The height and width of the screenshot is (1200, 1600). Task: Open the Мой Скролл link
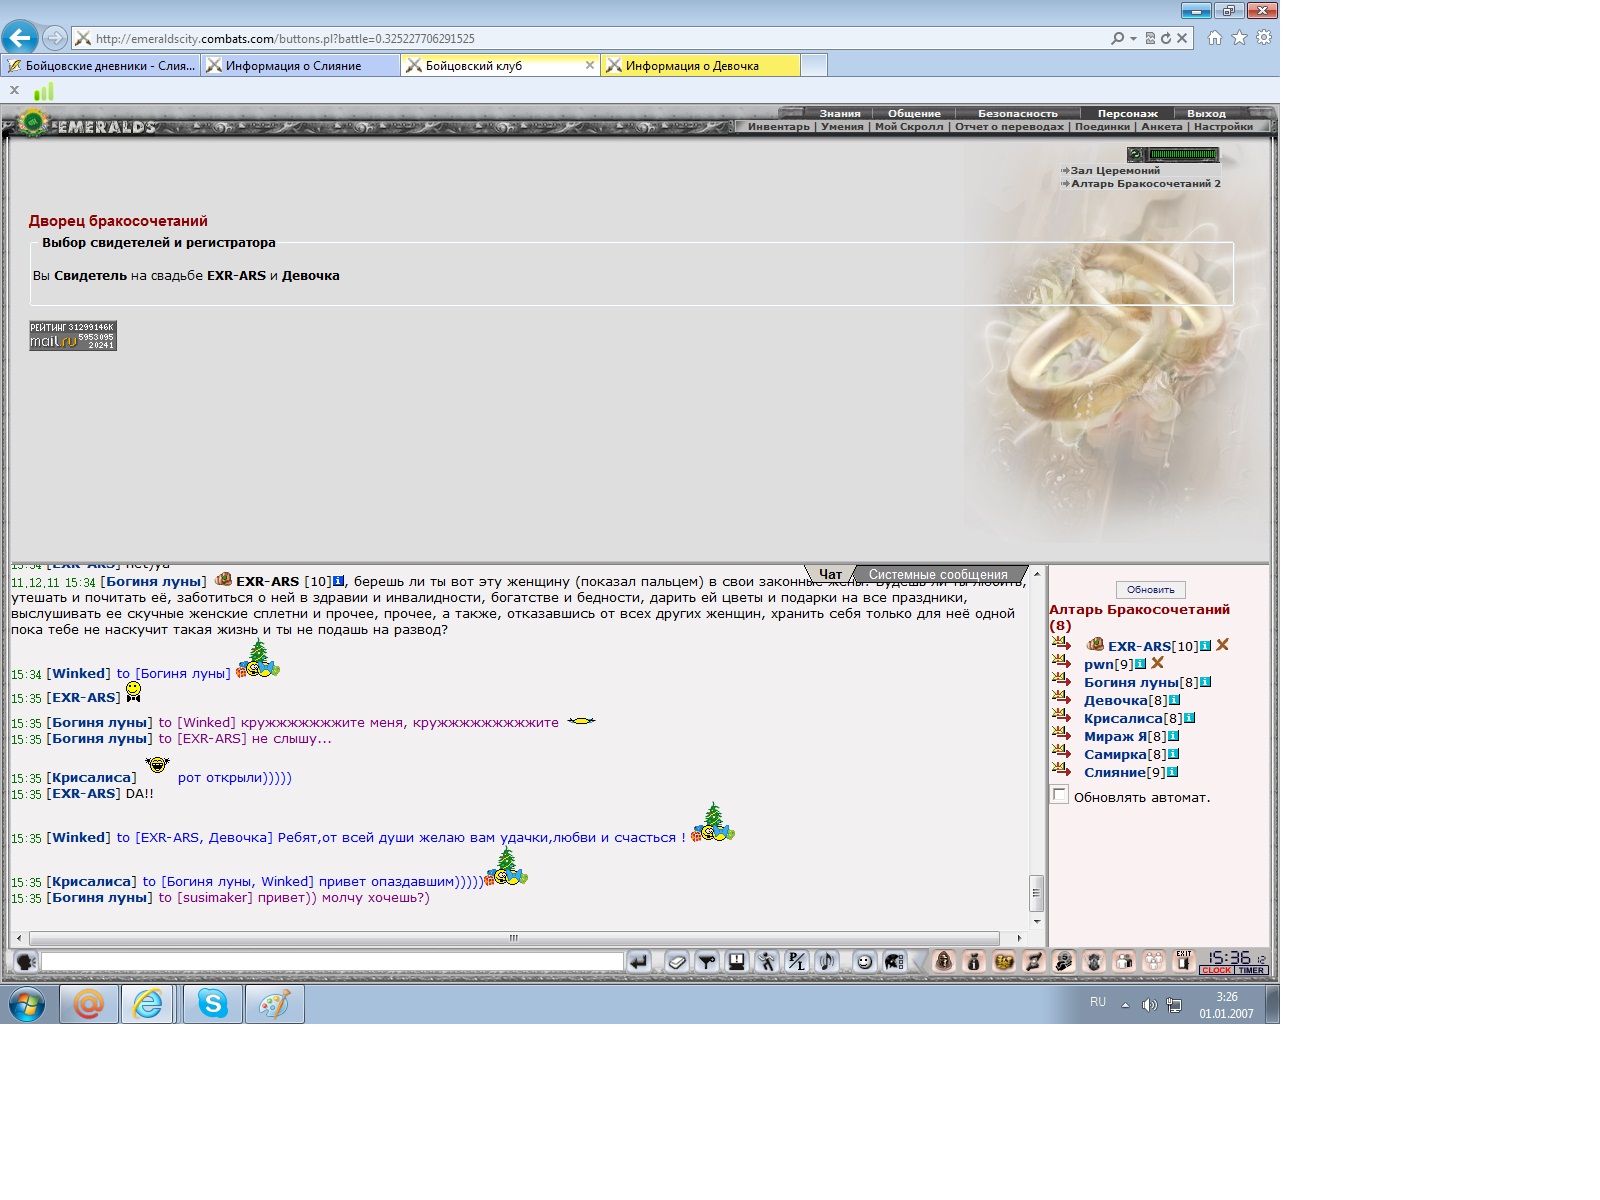909,127
